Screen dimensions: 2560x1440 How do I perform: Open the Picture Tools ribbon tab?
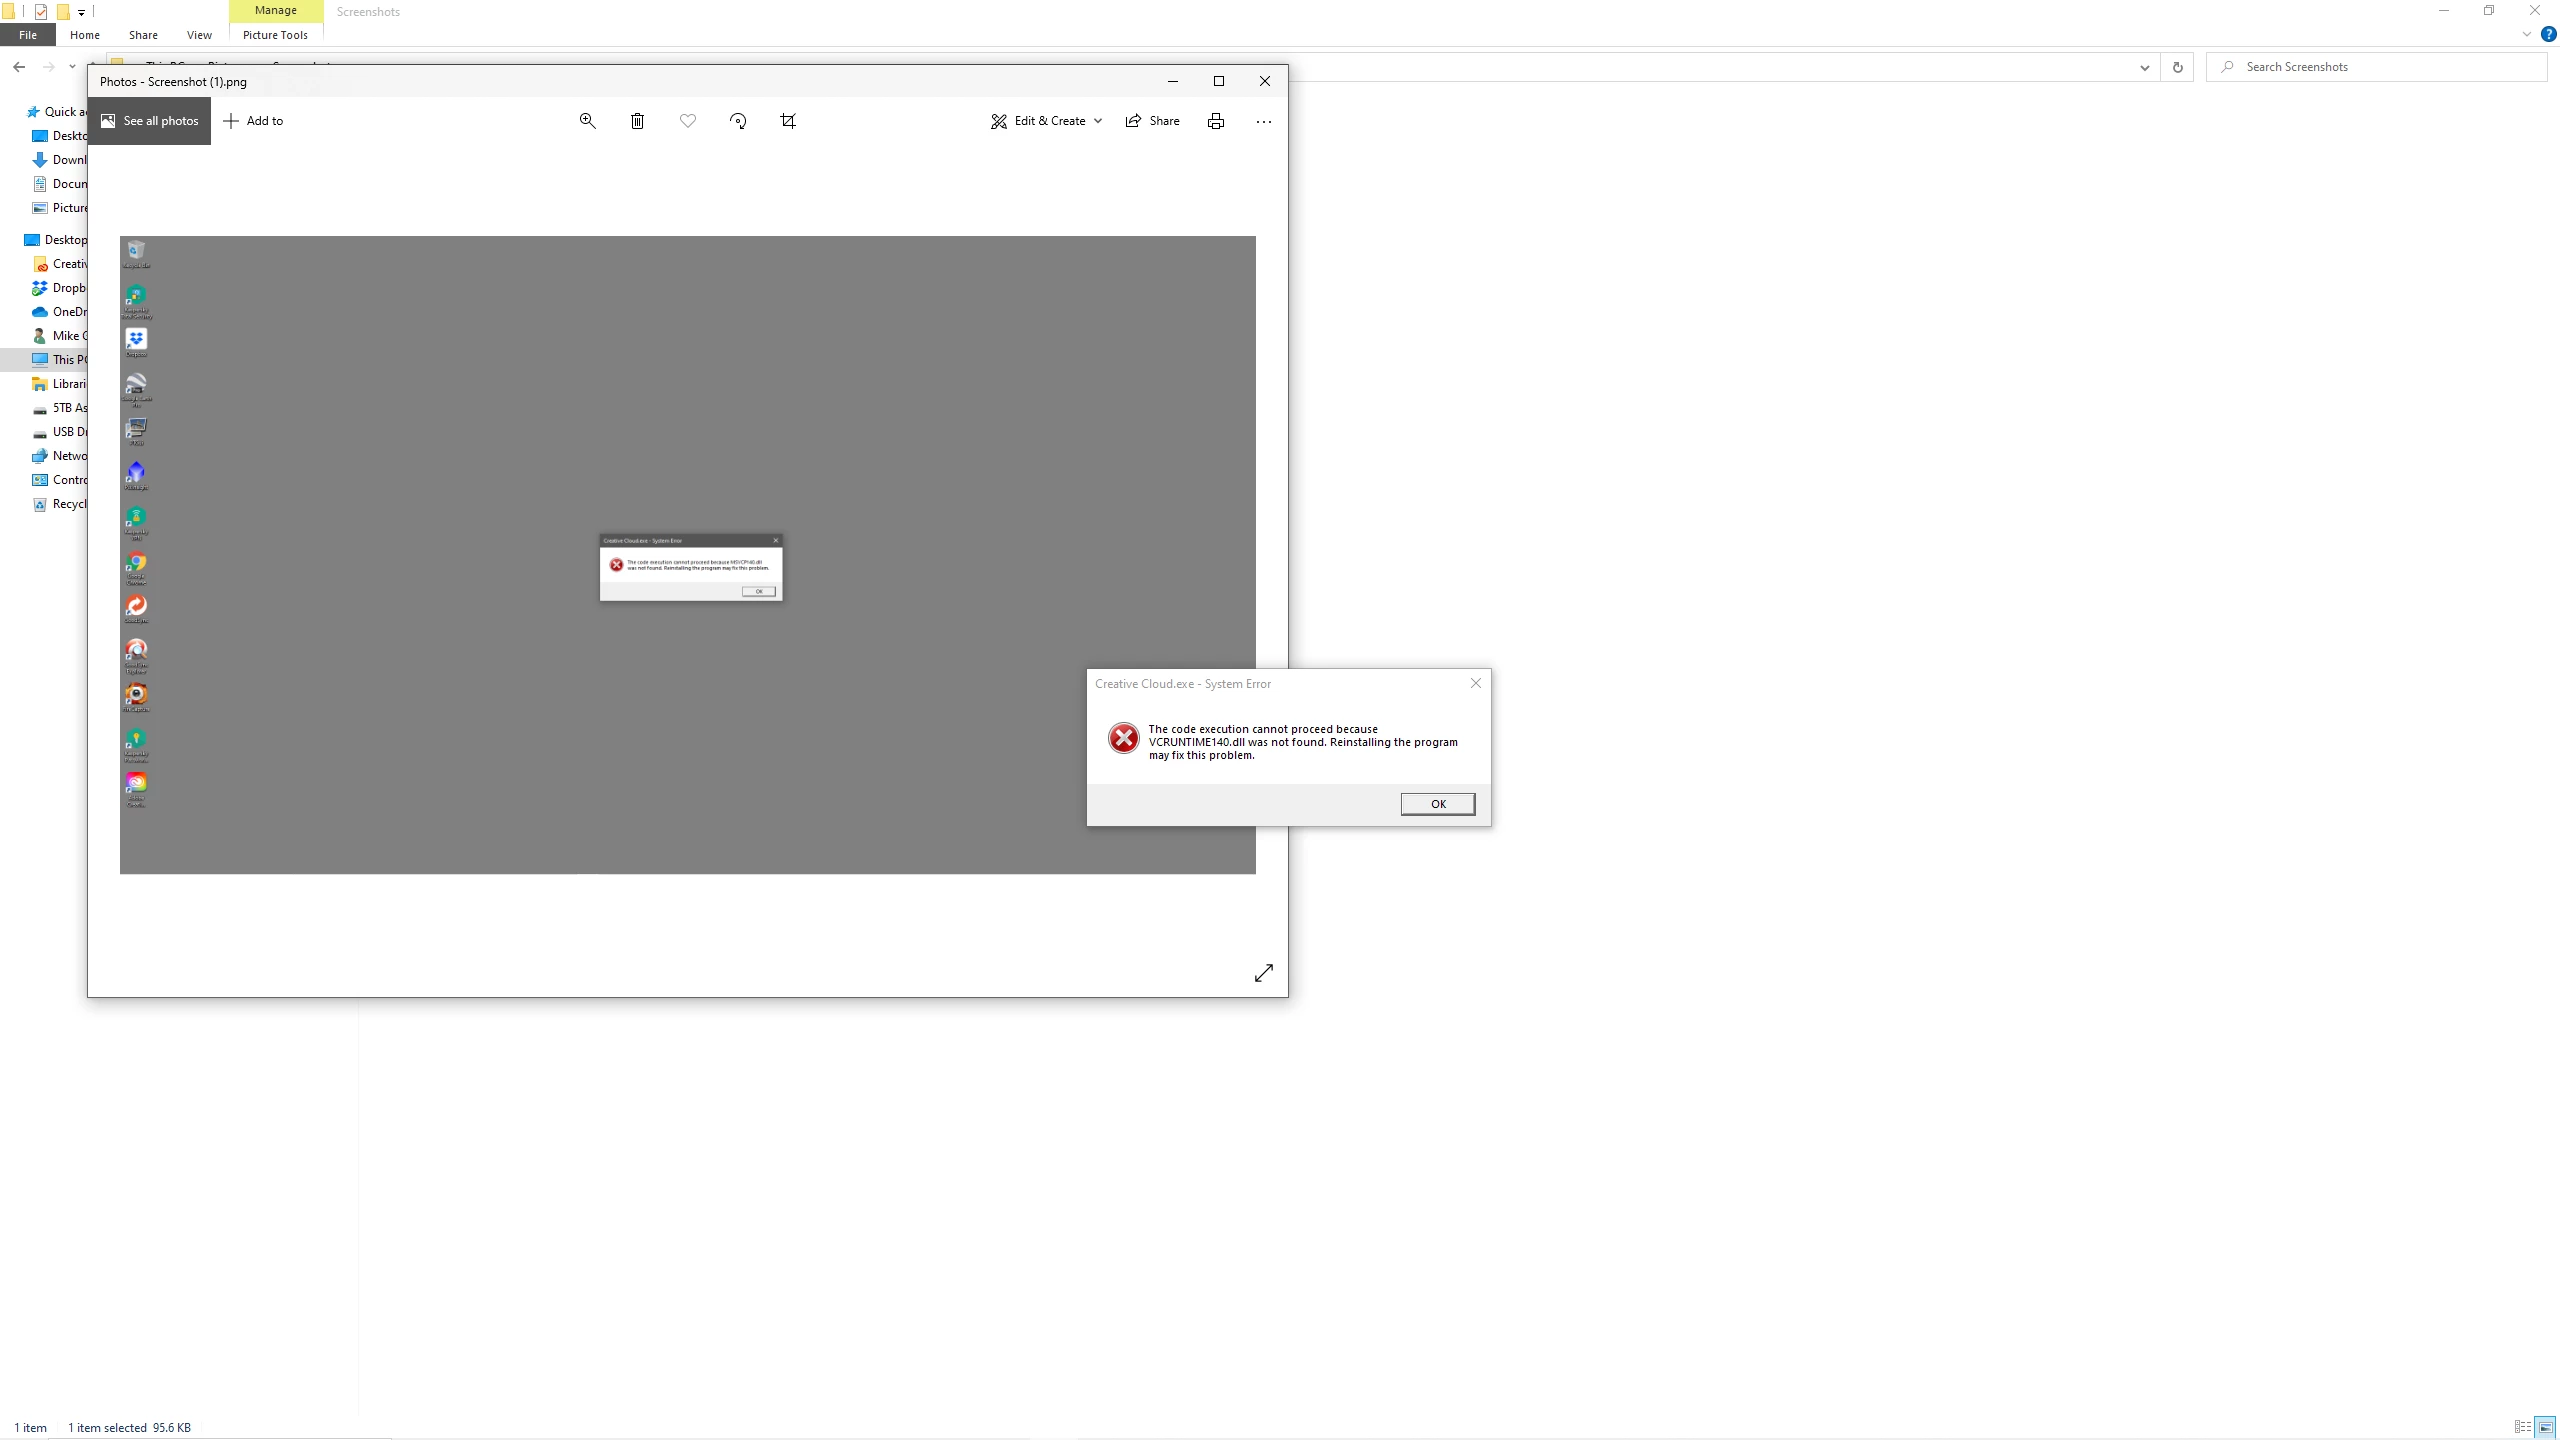click(x=275, y=35)
